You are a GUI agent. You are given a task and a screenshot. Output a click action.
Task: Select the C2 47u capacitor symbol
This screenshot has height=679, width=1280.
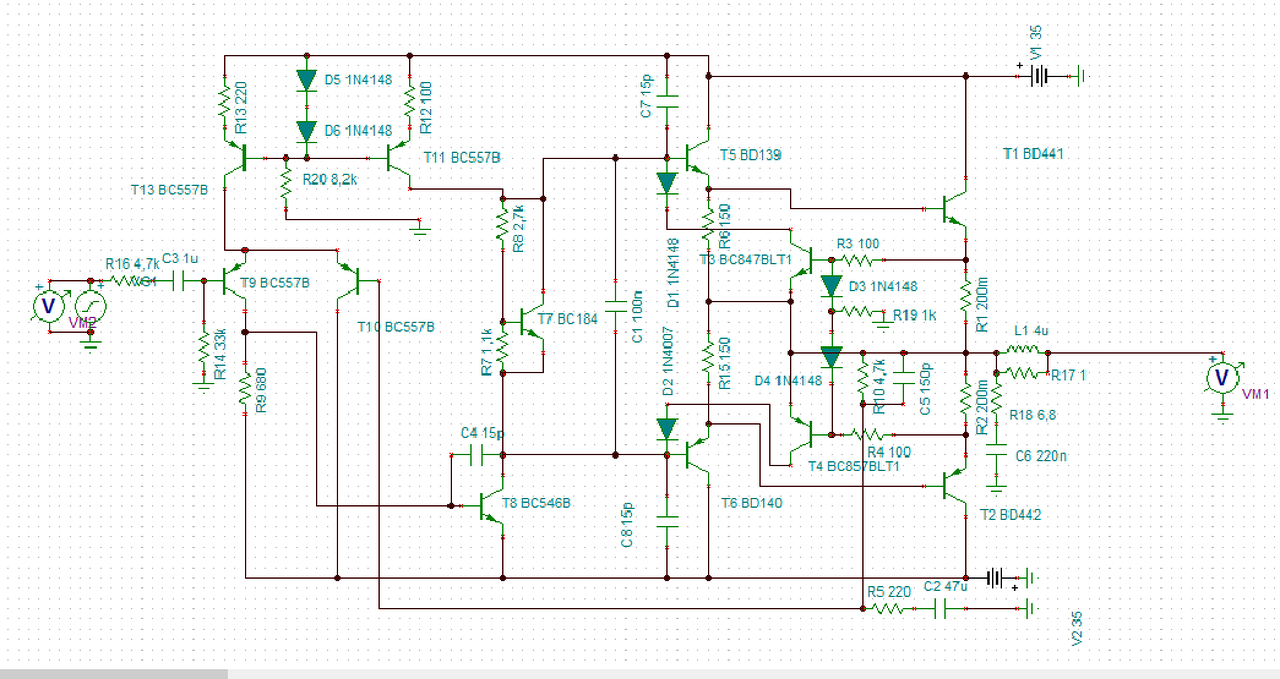coord(942,609)
